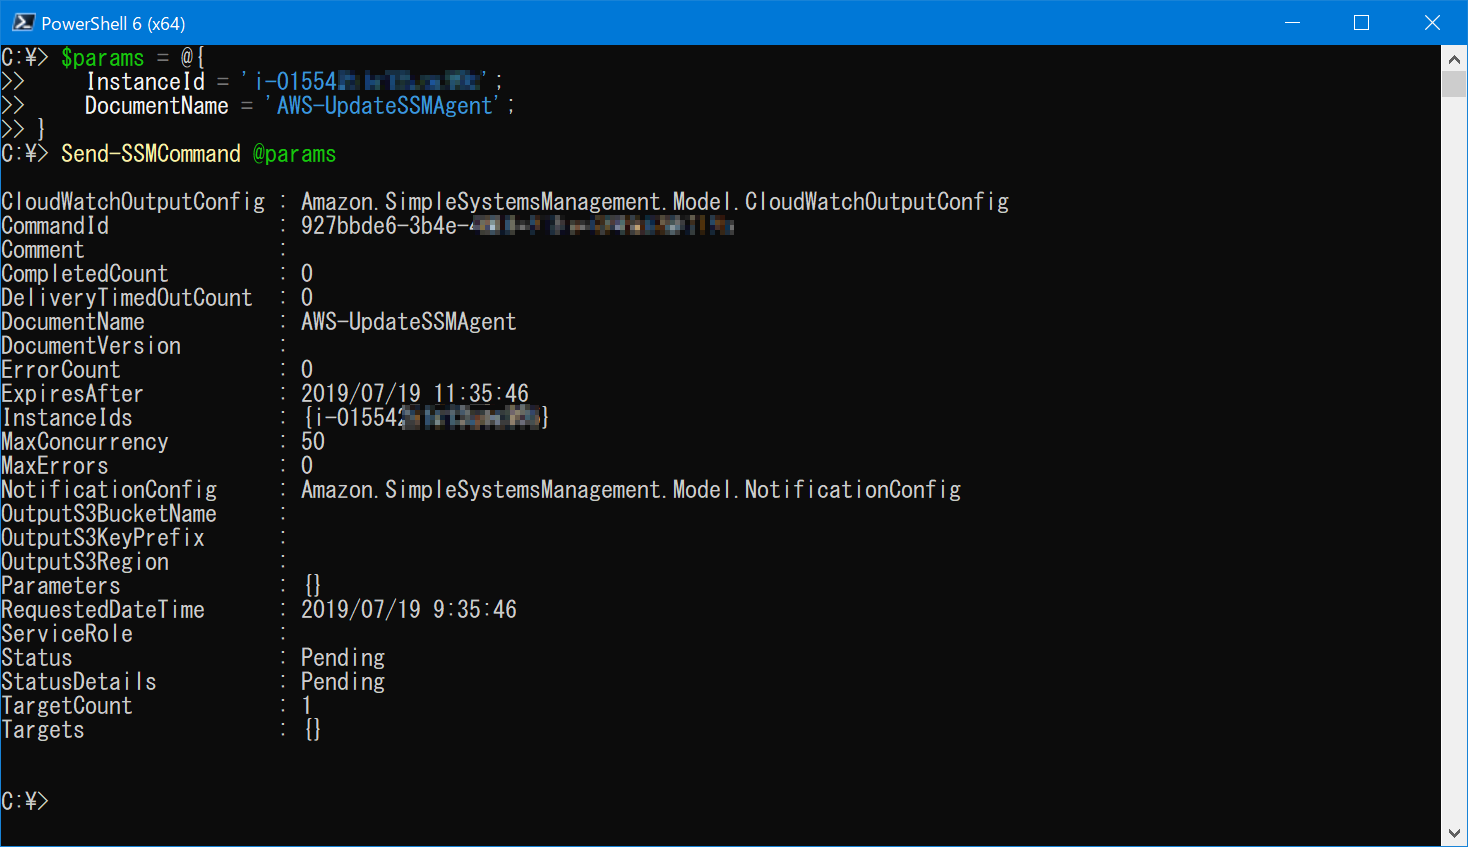Click the RequestedDateTime timestamp
The width and height of the screenshot is (1468, 847).
(408, 609)
